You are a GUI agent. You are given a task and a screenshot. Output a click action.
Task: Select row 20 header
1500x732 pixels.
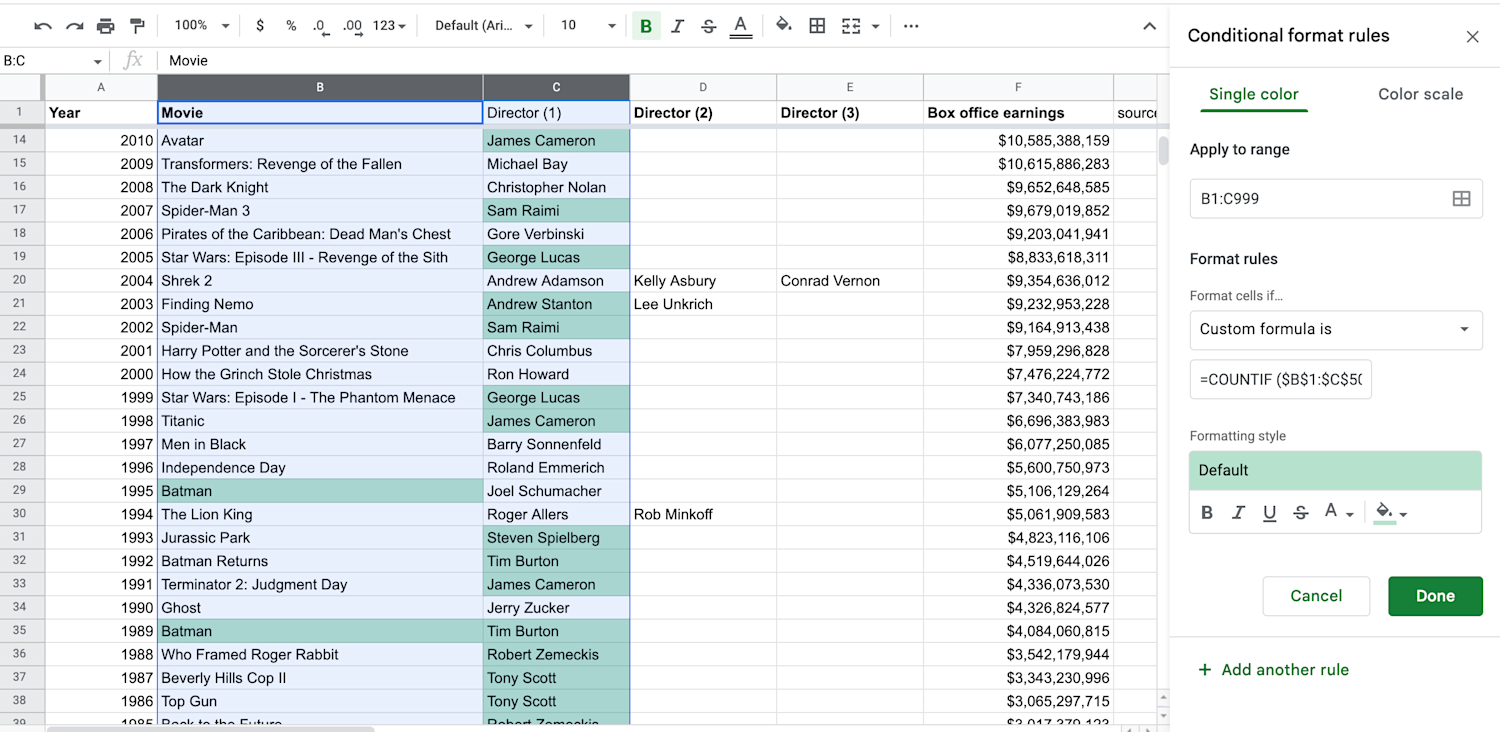[20, 281]
